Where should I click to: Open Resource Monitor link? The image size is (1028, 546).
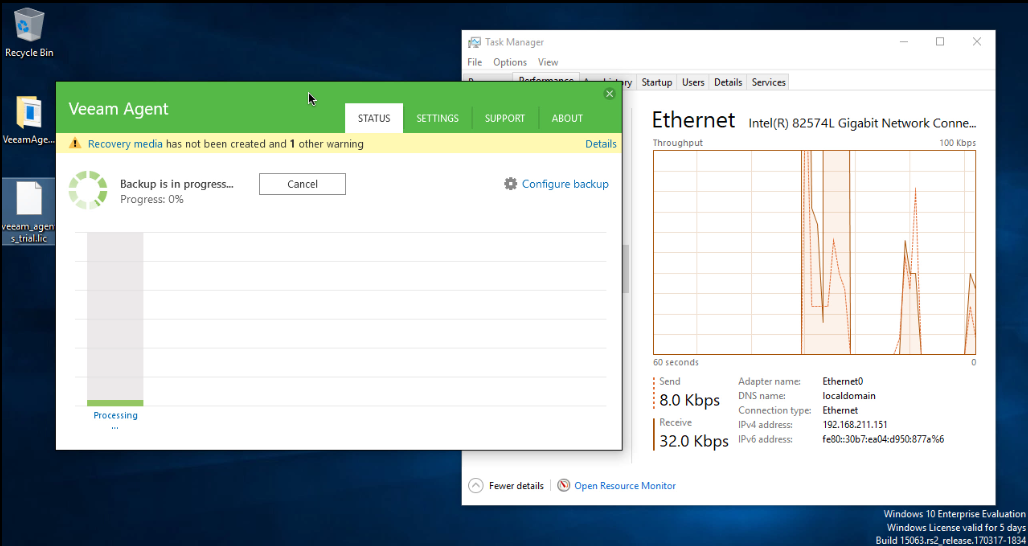tap(625, 486)
